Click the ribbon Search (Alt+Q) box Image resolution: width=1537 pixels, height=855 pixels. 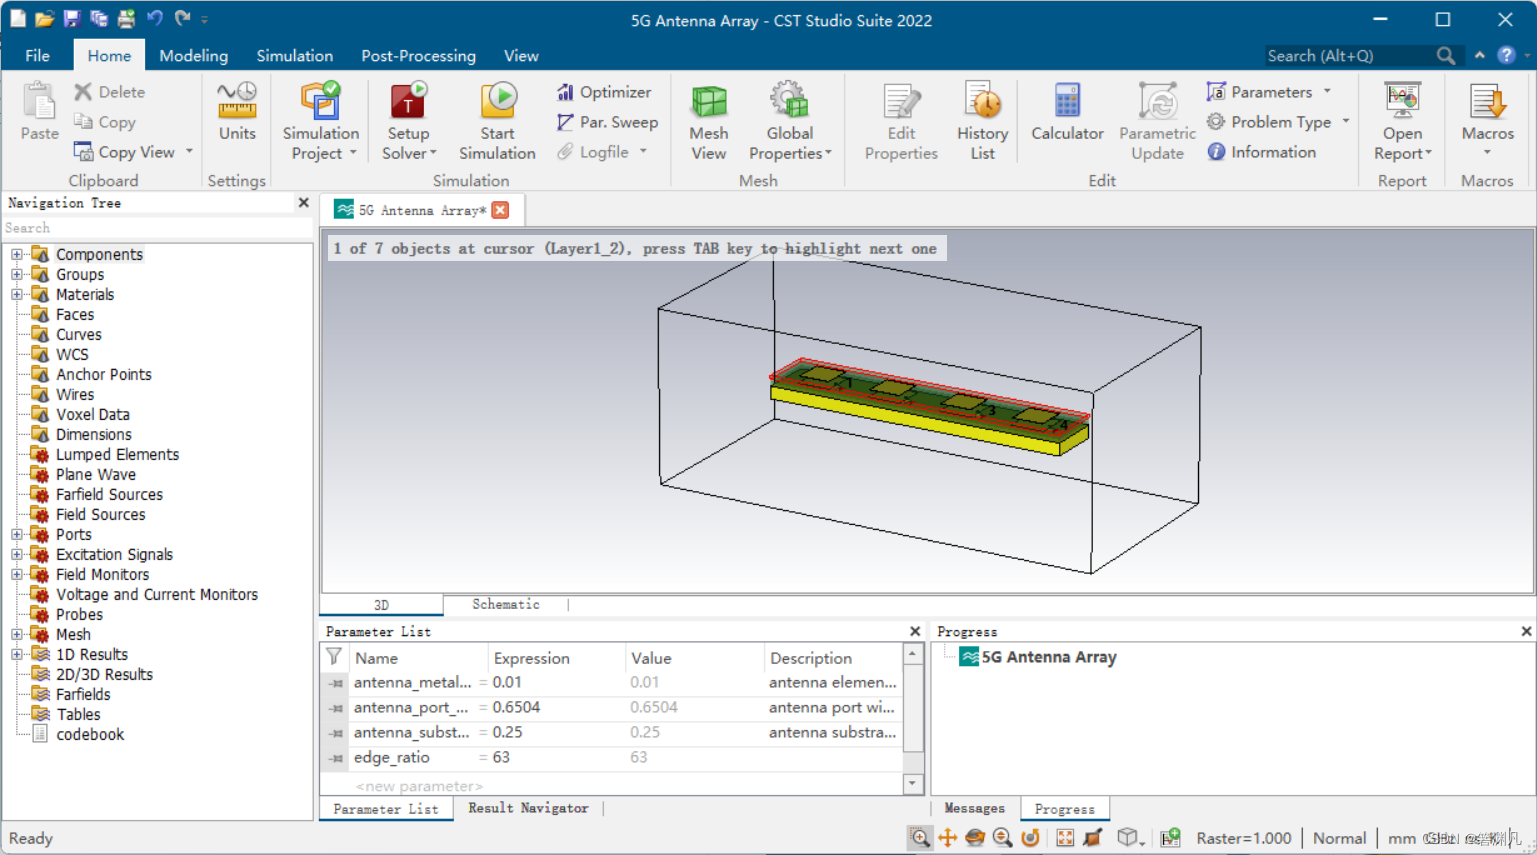[x=1349, y=56]
